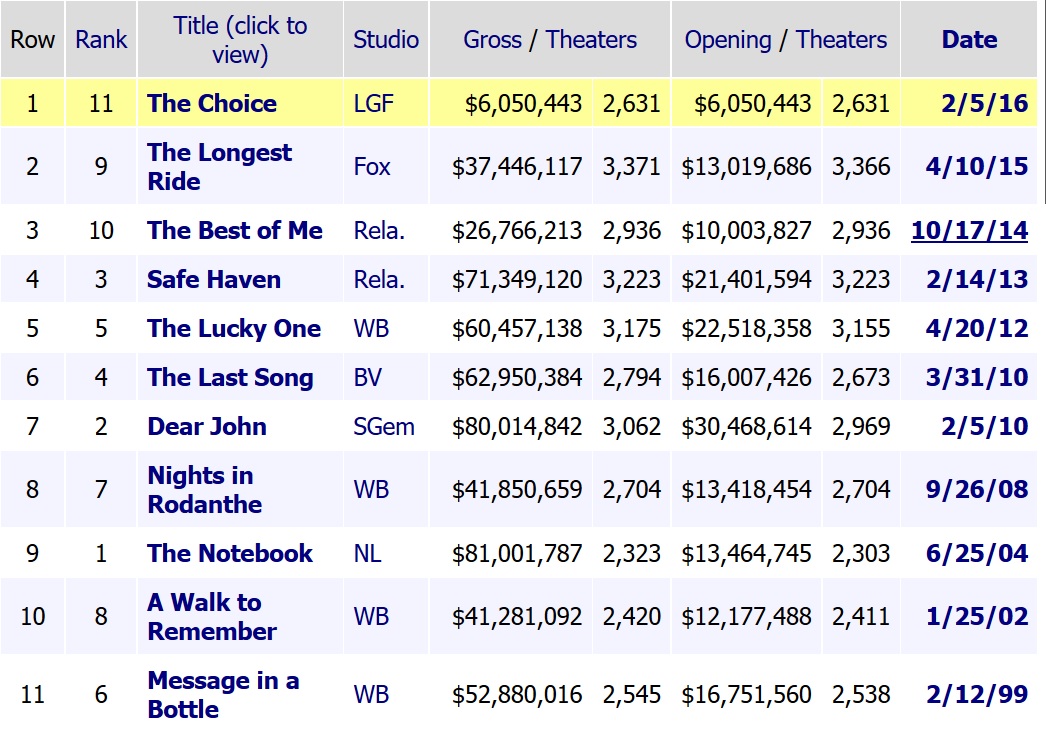Screen dimensions: 1046x734
Task: View Message in a Bottle page
Action: pyautogui.click(x=223, y=694)
